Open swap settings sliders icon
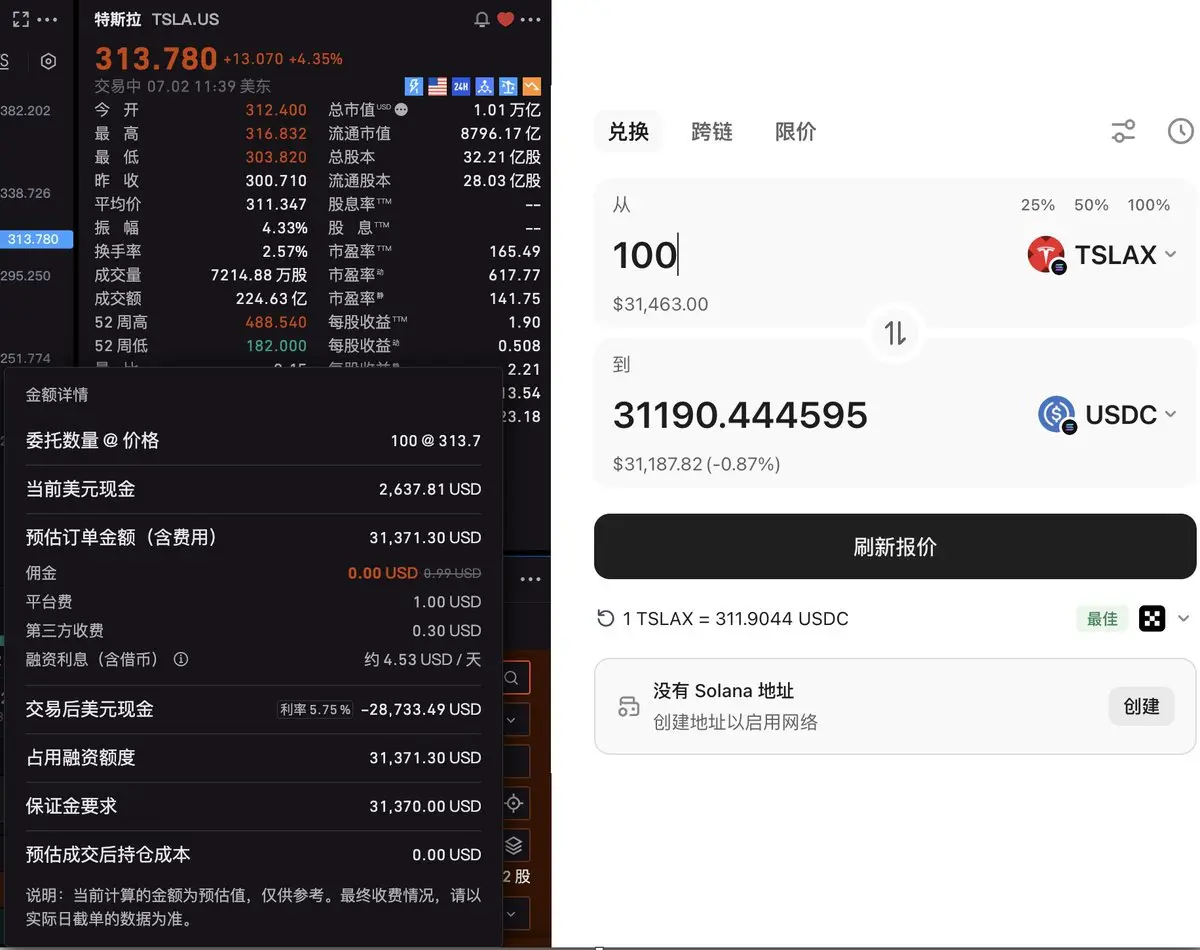Screen dimensions: 1200x950 point(1124,131)
